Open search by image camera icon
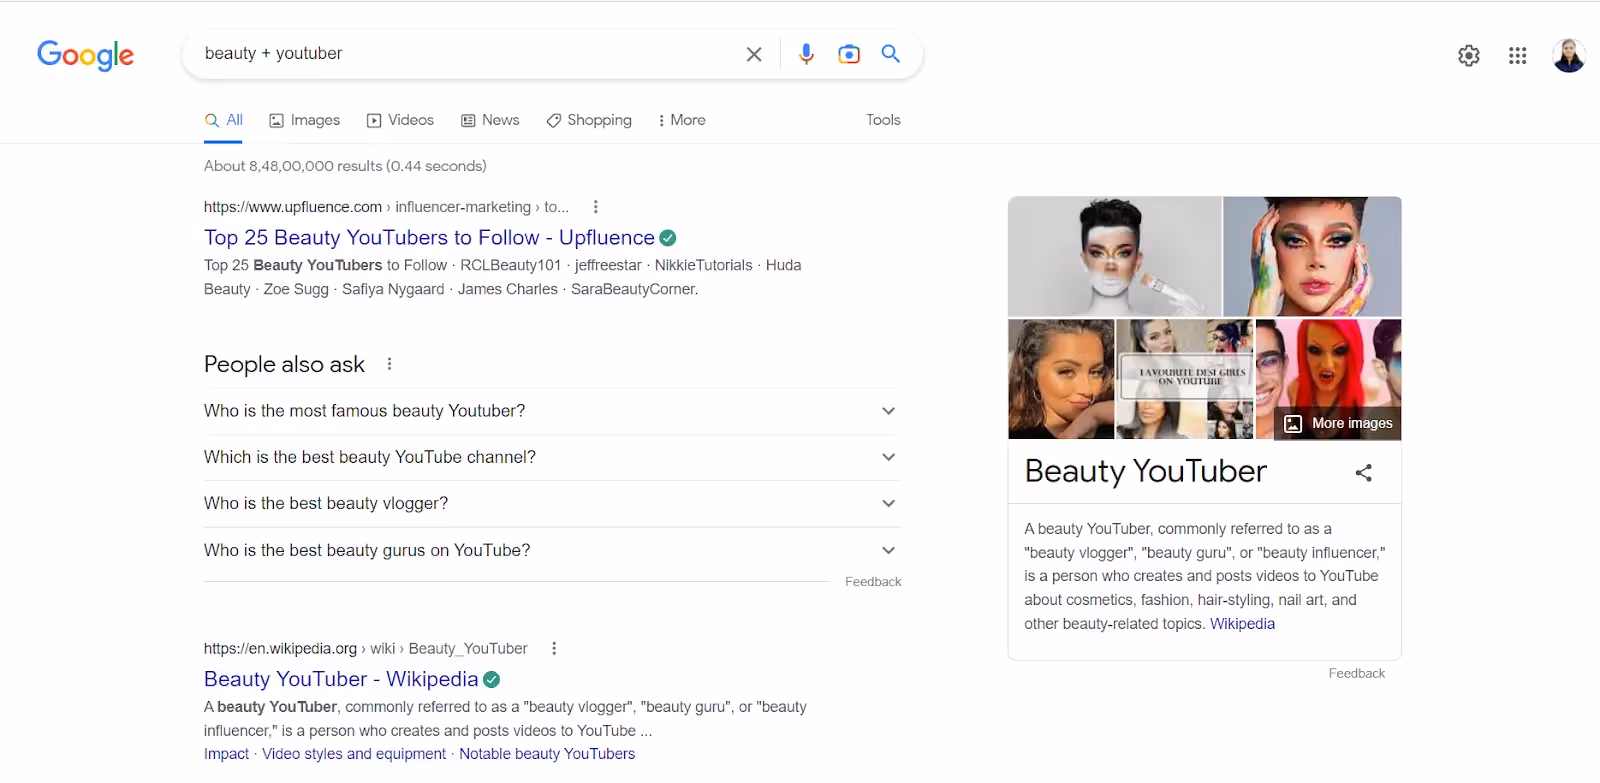 (x=849, y=54)
